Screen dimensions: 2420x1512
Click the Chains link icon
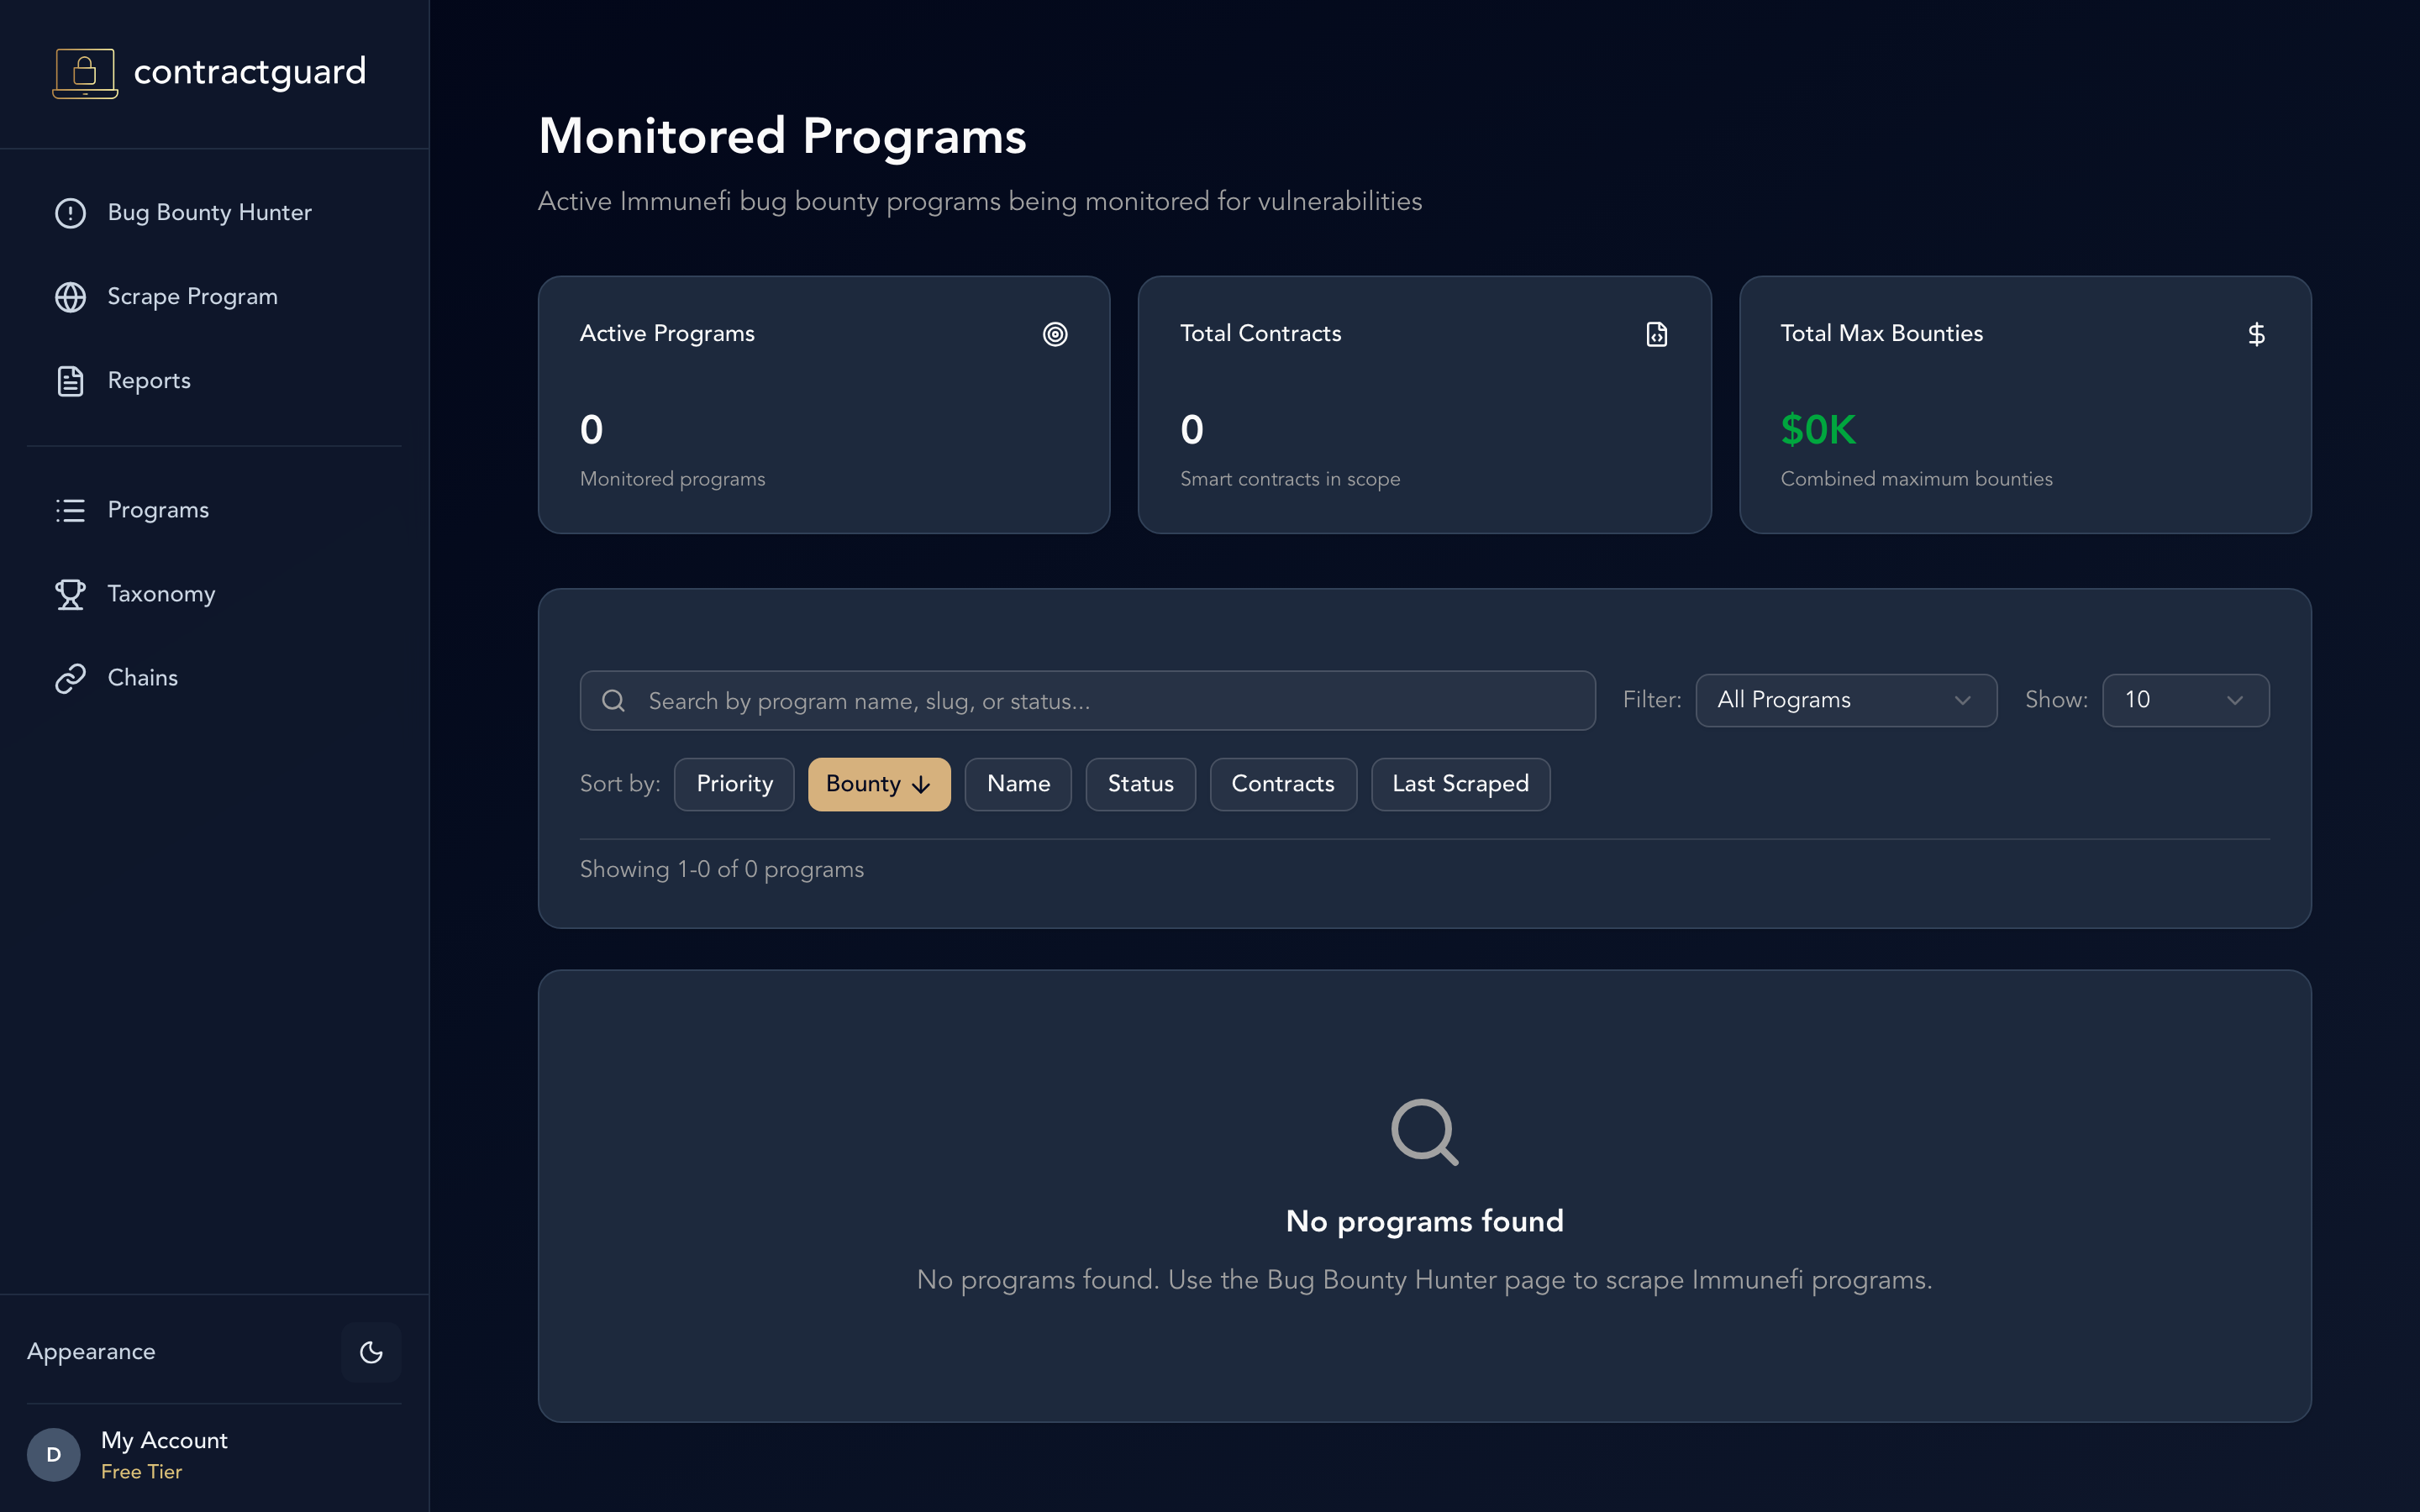coord(70,678)
